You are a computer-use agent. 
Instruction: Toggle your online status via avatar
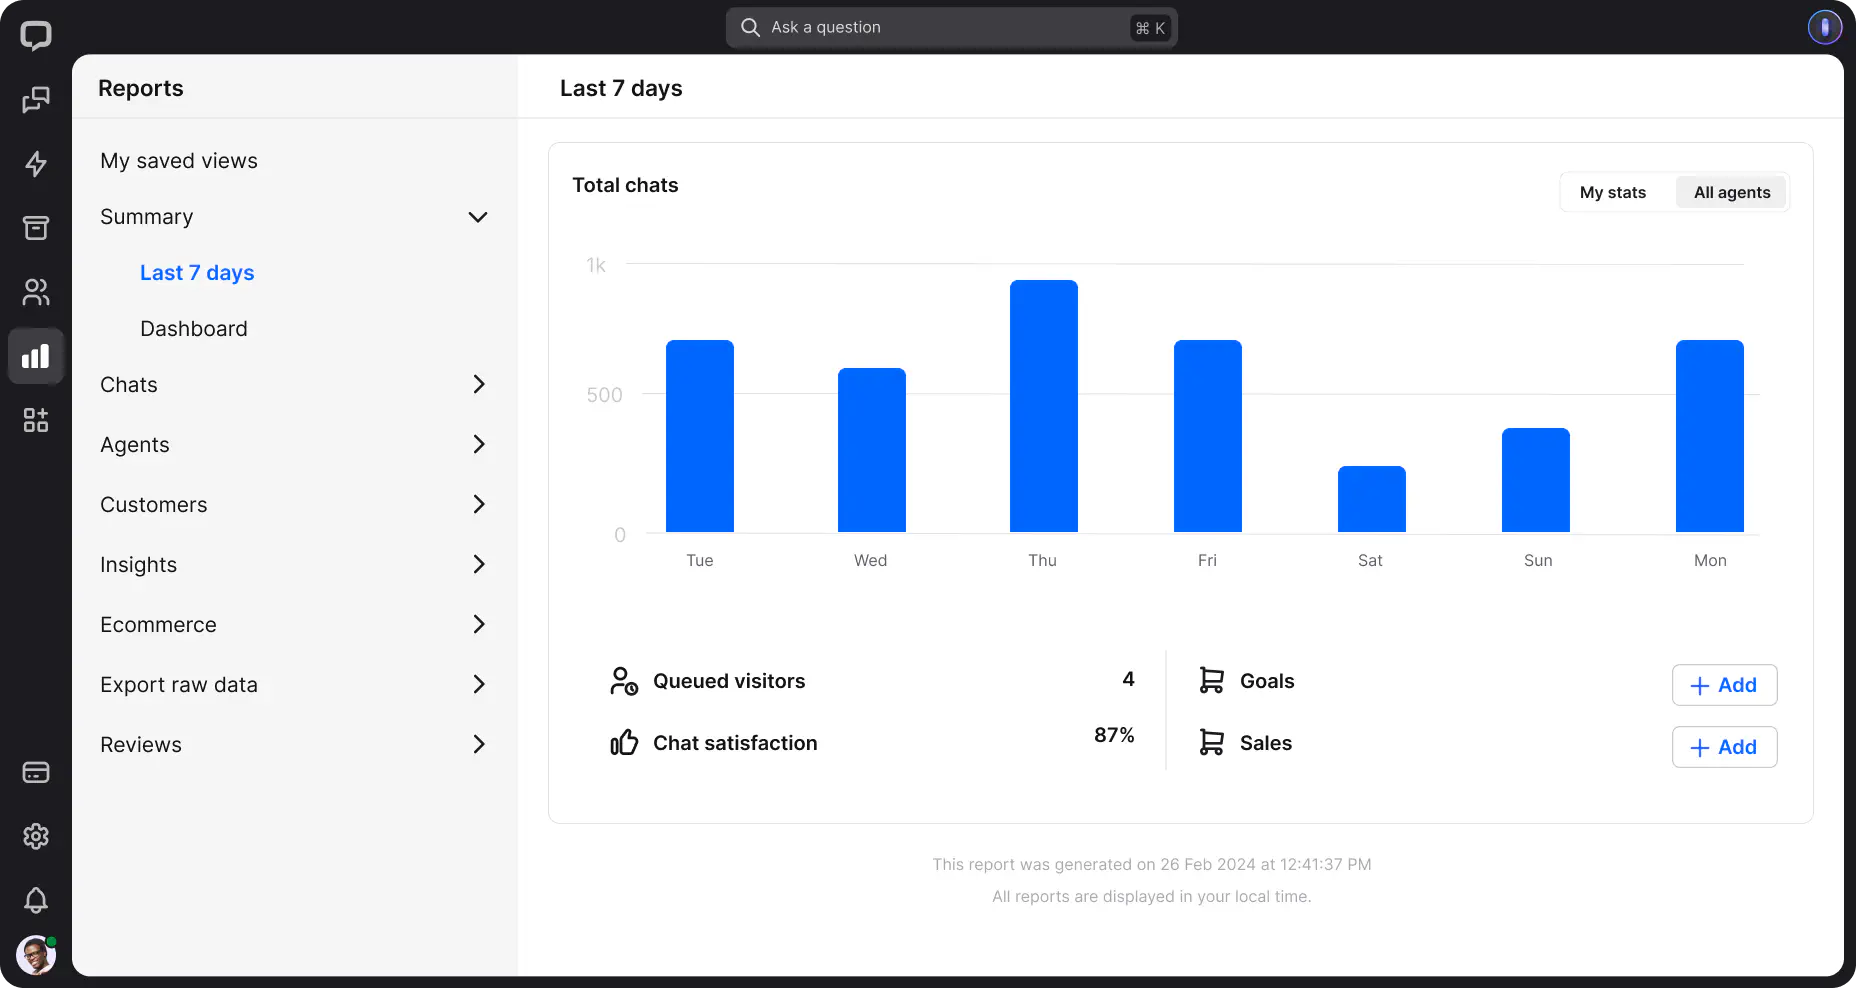point(36,954)
